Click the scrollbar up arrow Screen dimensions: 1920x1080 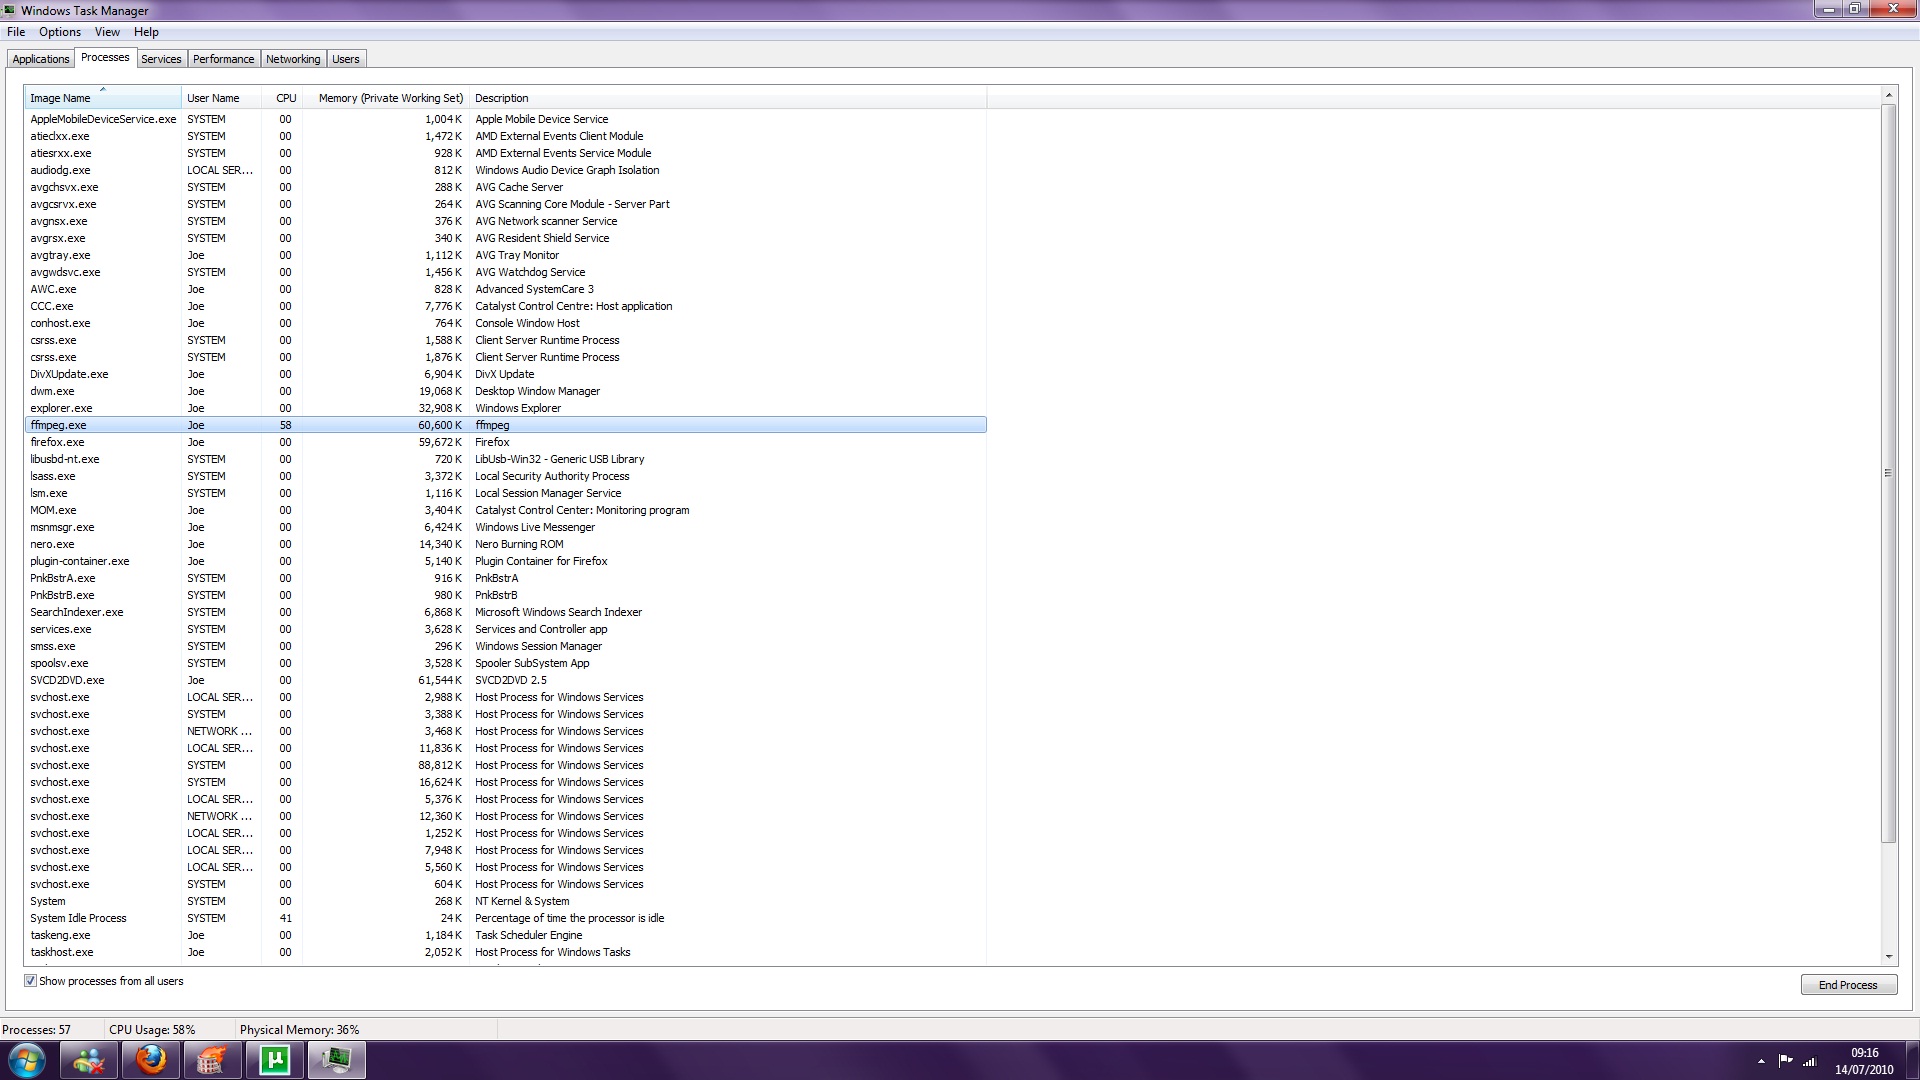[x=1889, y=95]
